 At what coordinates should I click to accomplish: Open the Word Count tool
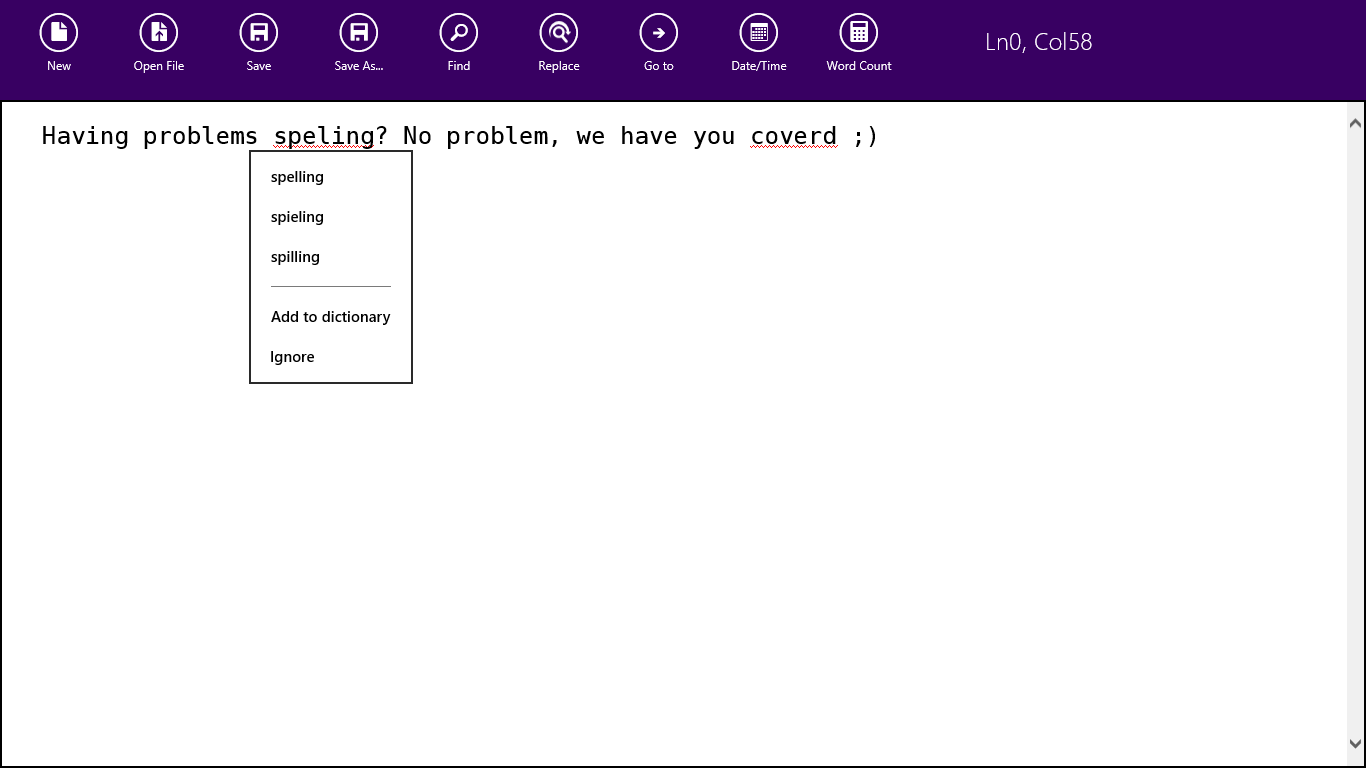[859, 33]
